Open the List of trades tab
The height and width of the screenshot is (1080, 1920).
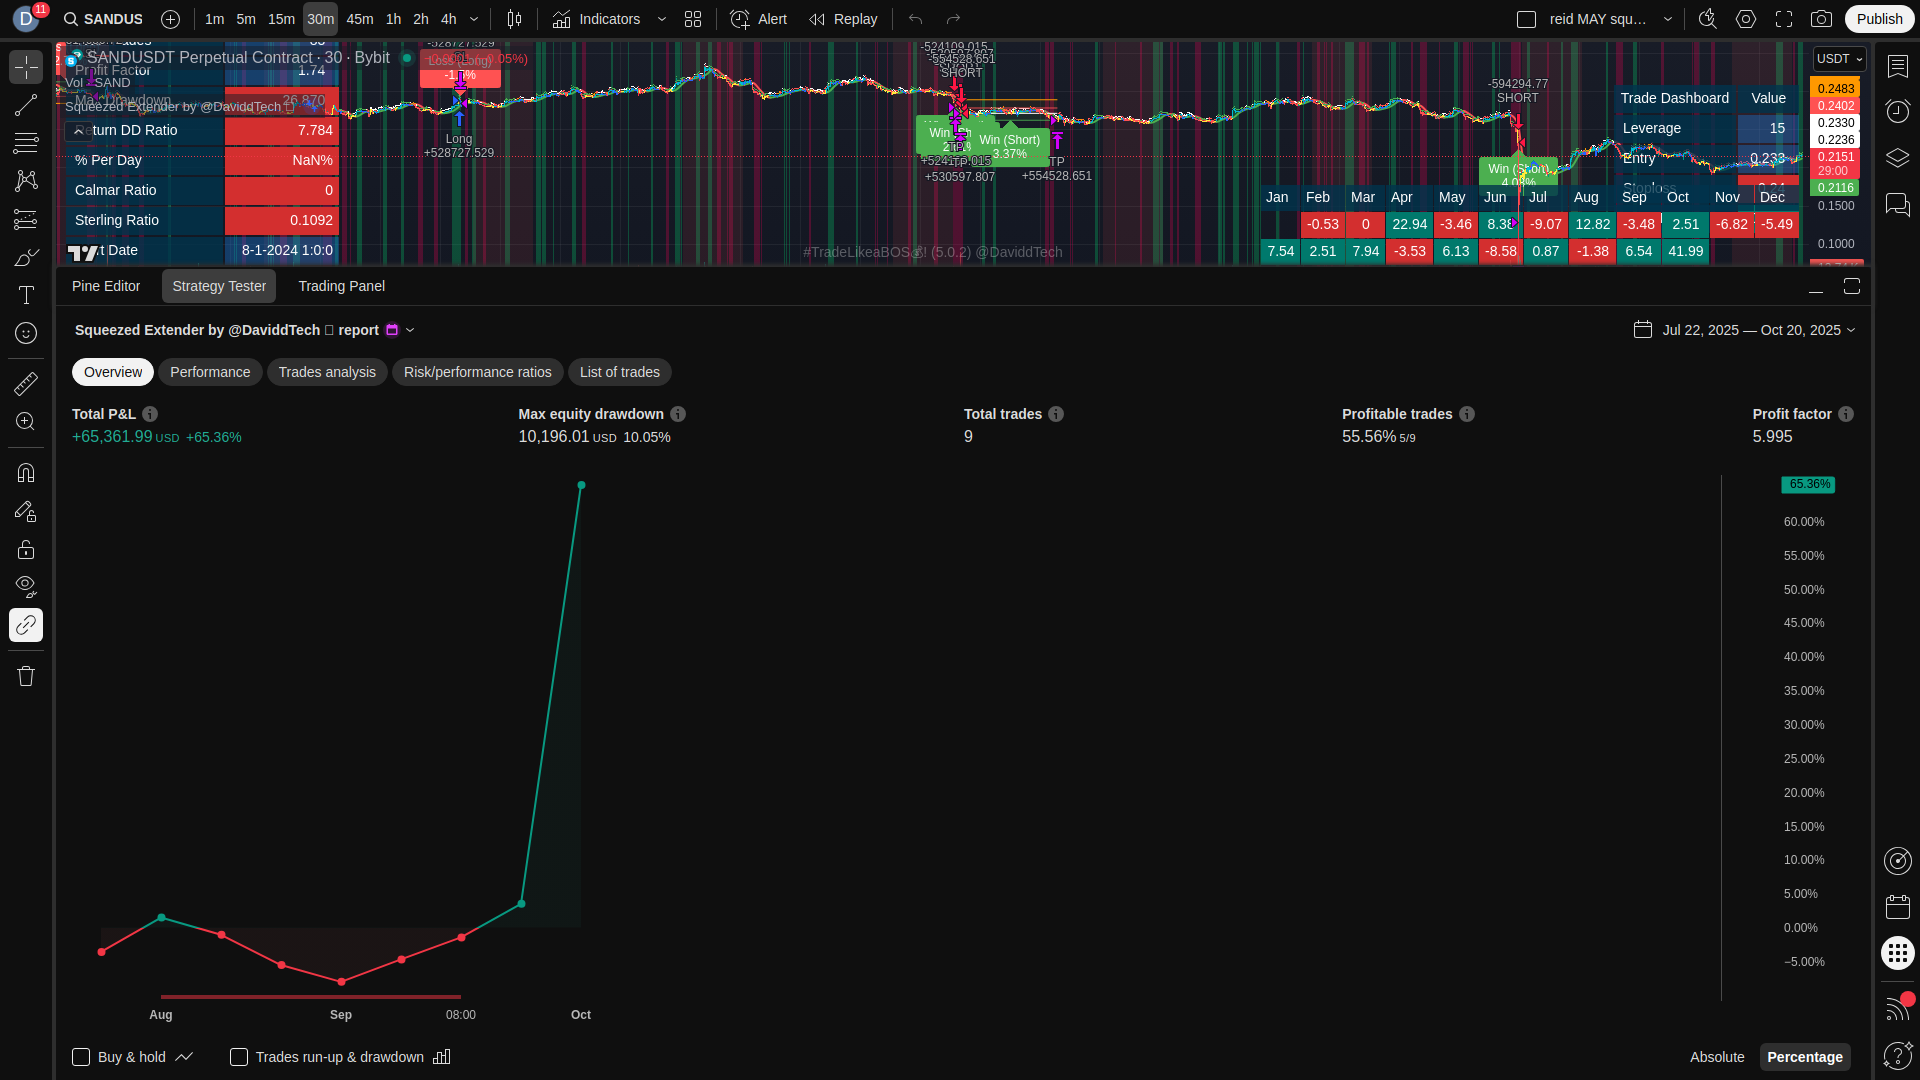click(x=619, y=372)
